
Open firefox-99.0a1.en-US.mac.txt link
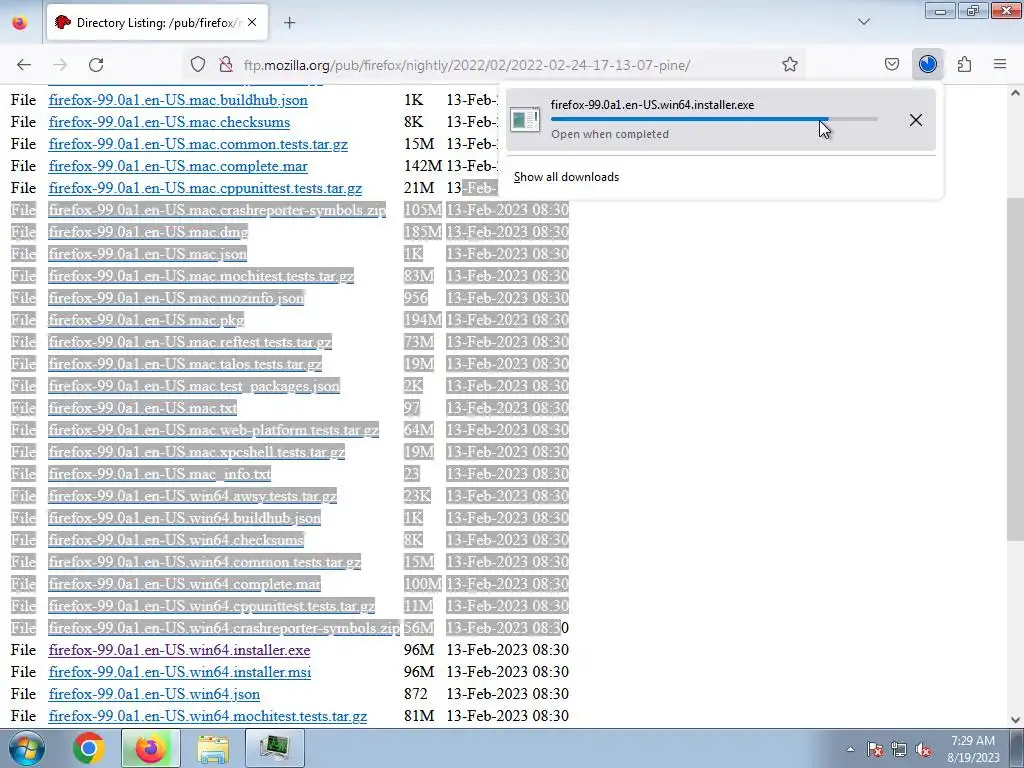coord(142,408)
